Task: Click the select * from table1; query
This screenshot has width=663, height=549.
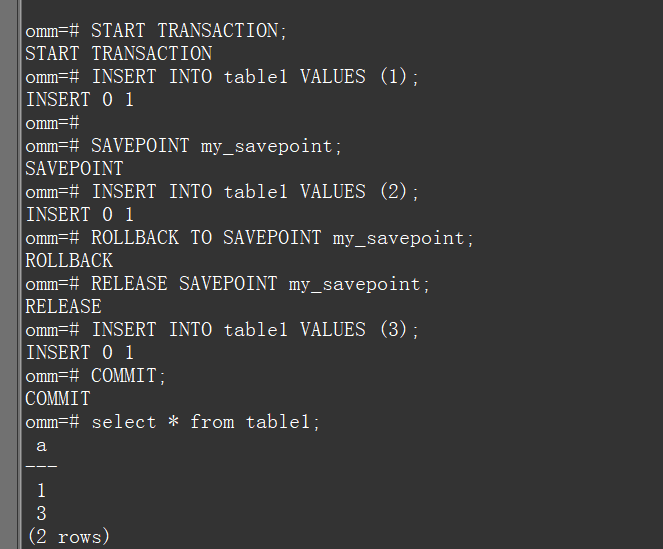Action: 173,422
